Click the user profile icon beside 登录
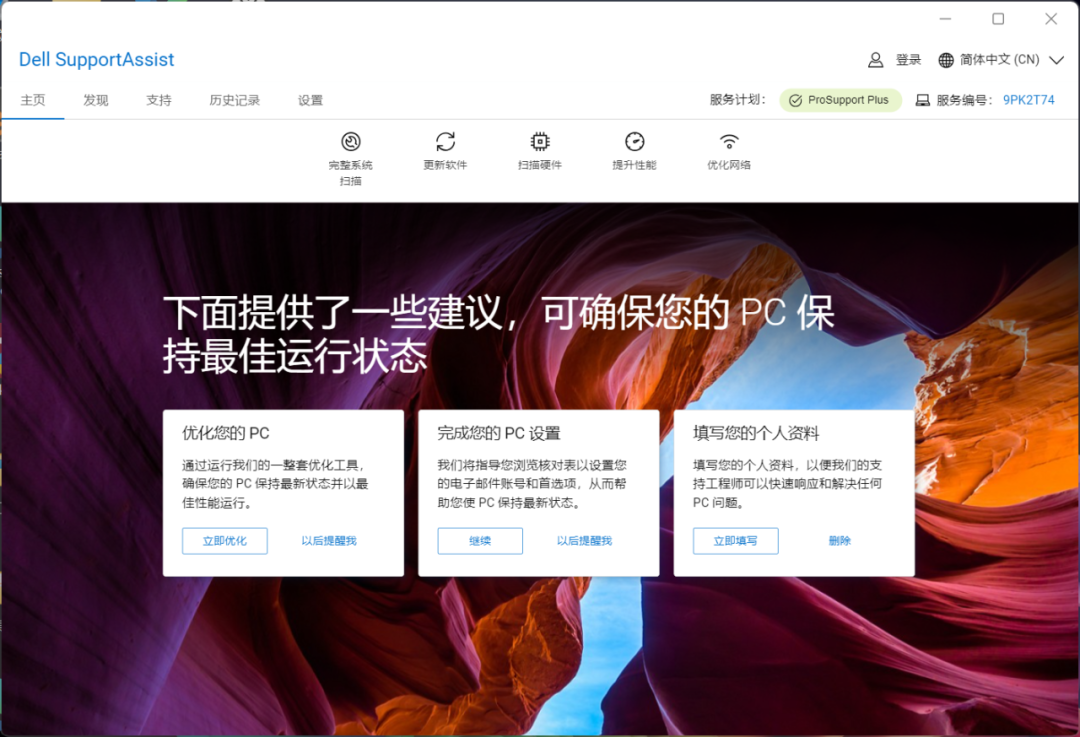Screen dimensions: 1080x737 click(x=875, y=60)
